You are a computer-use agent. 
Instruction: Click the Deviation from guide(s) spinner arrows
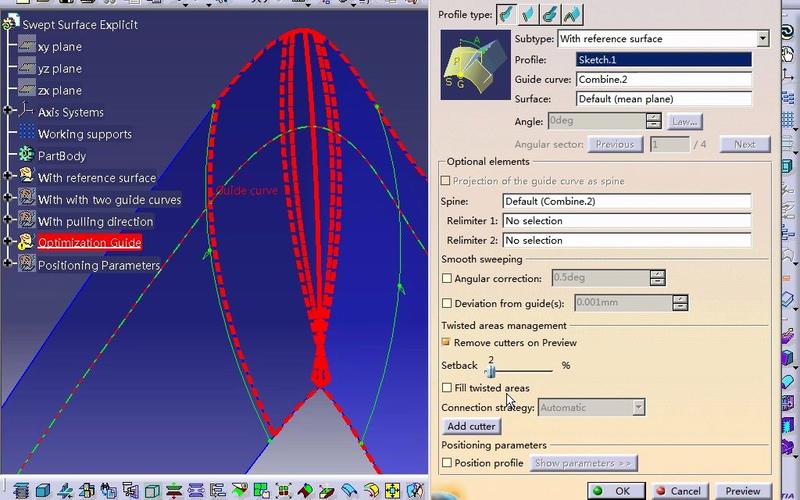680,303
